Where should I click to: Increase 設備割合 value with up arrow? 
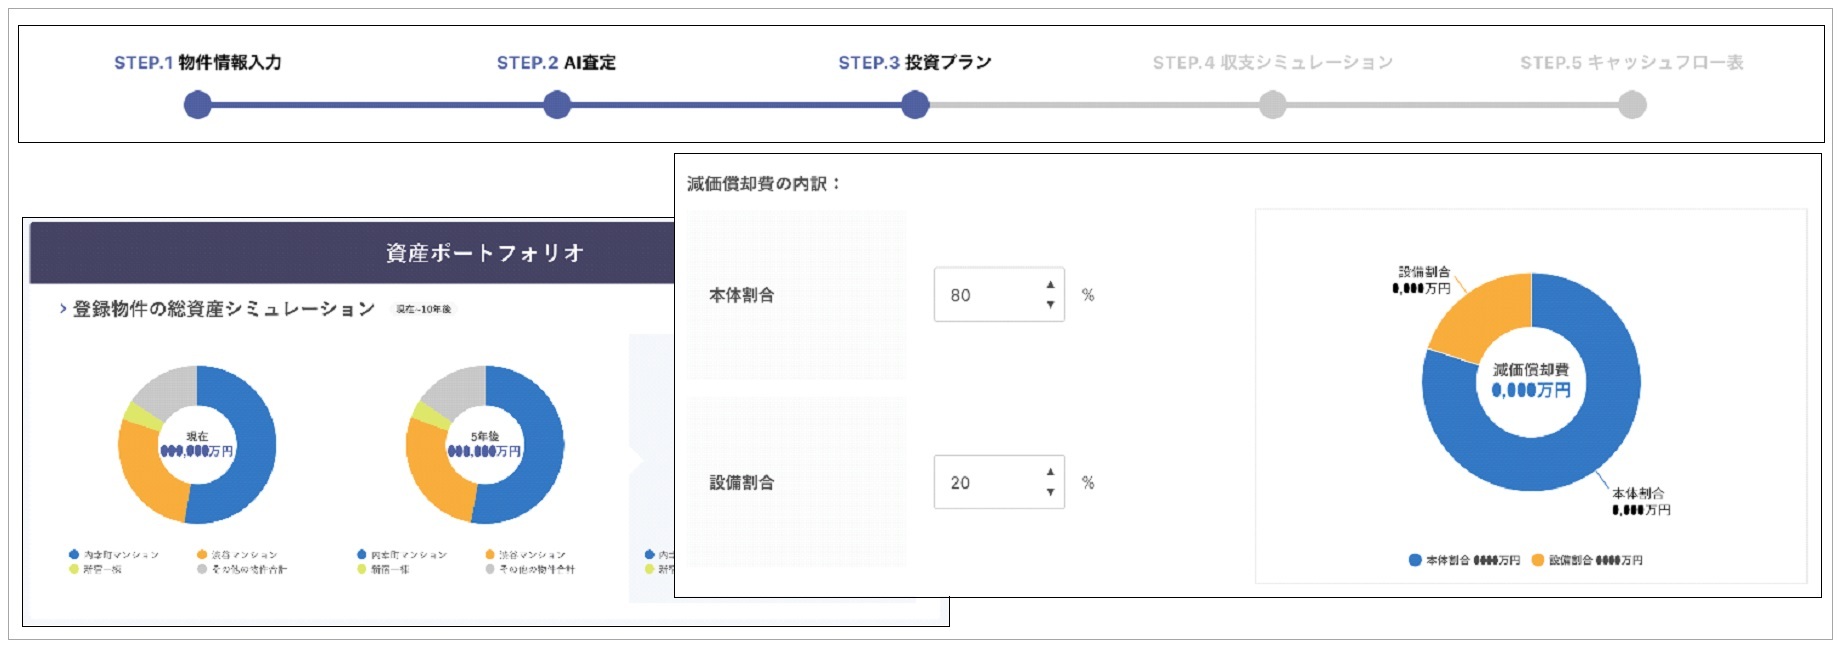pos(1050,472)
